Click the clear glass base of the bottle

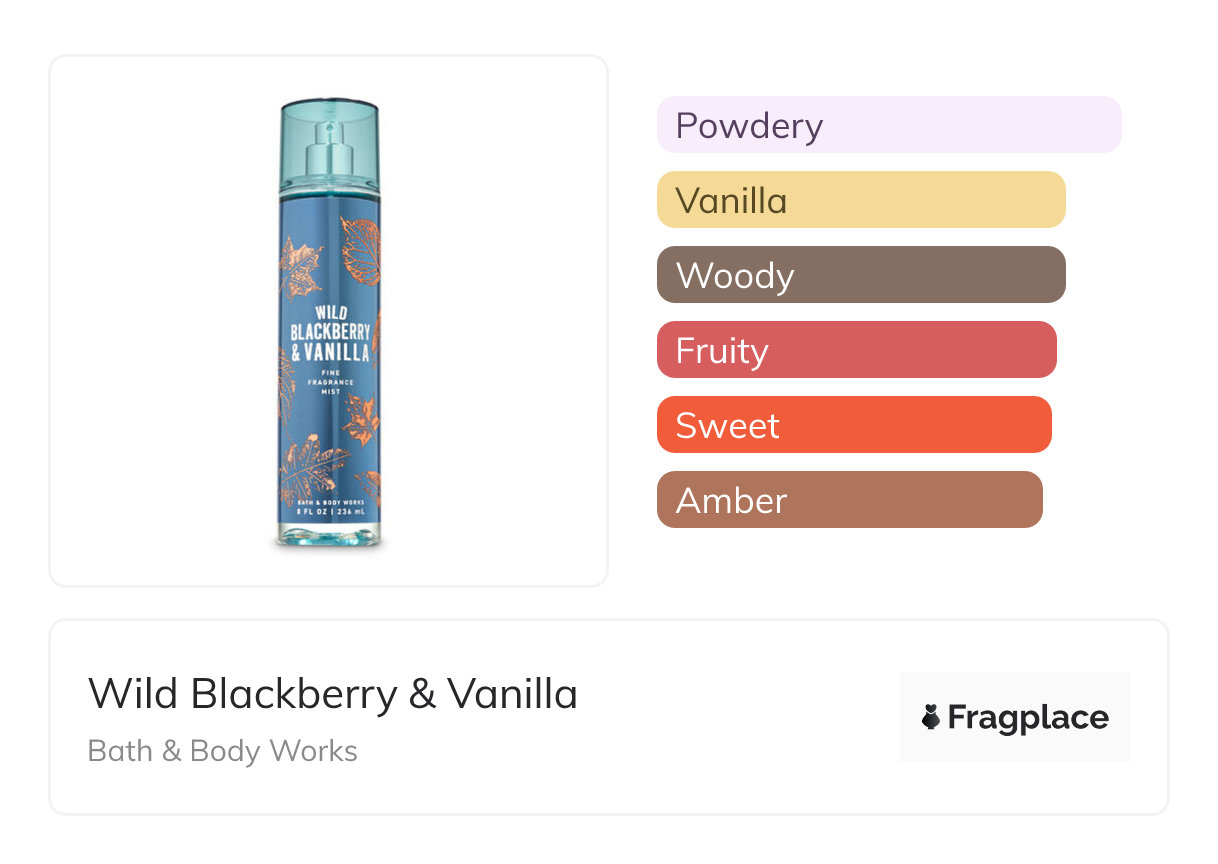(x=329, y=533)
